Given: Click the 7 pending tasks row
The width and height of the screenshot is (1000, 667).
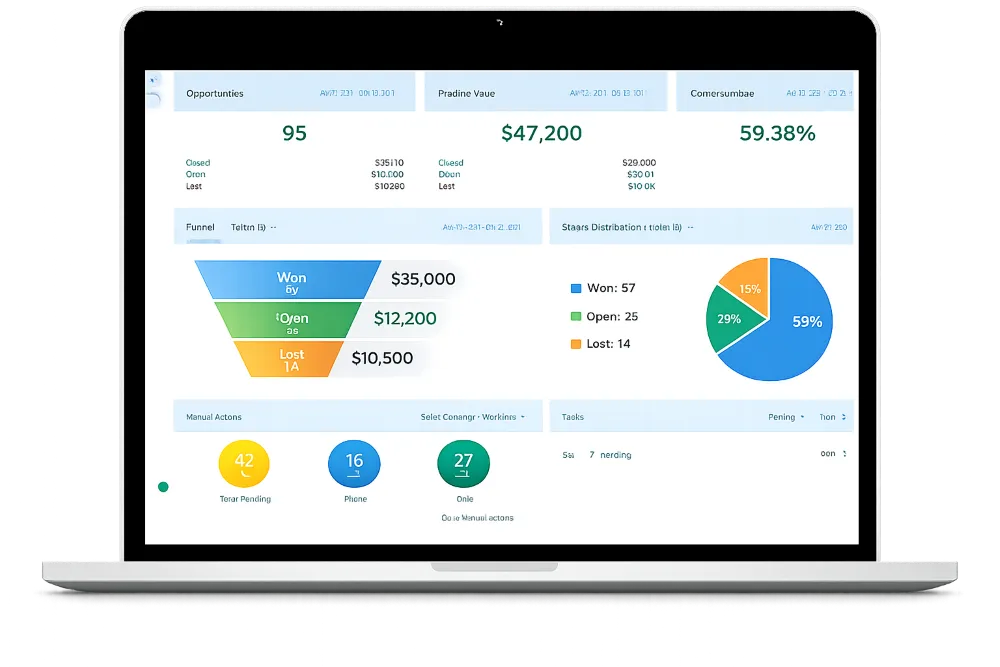Looking at the screenshot, I should [705, 455].
